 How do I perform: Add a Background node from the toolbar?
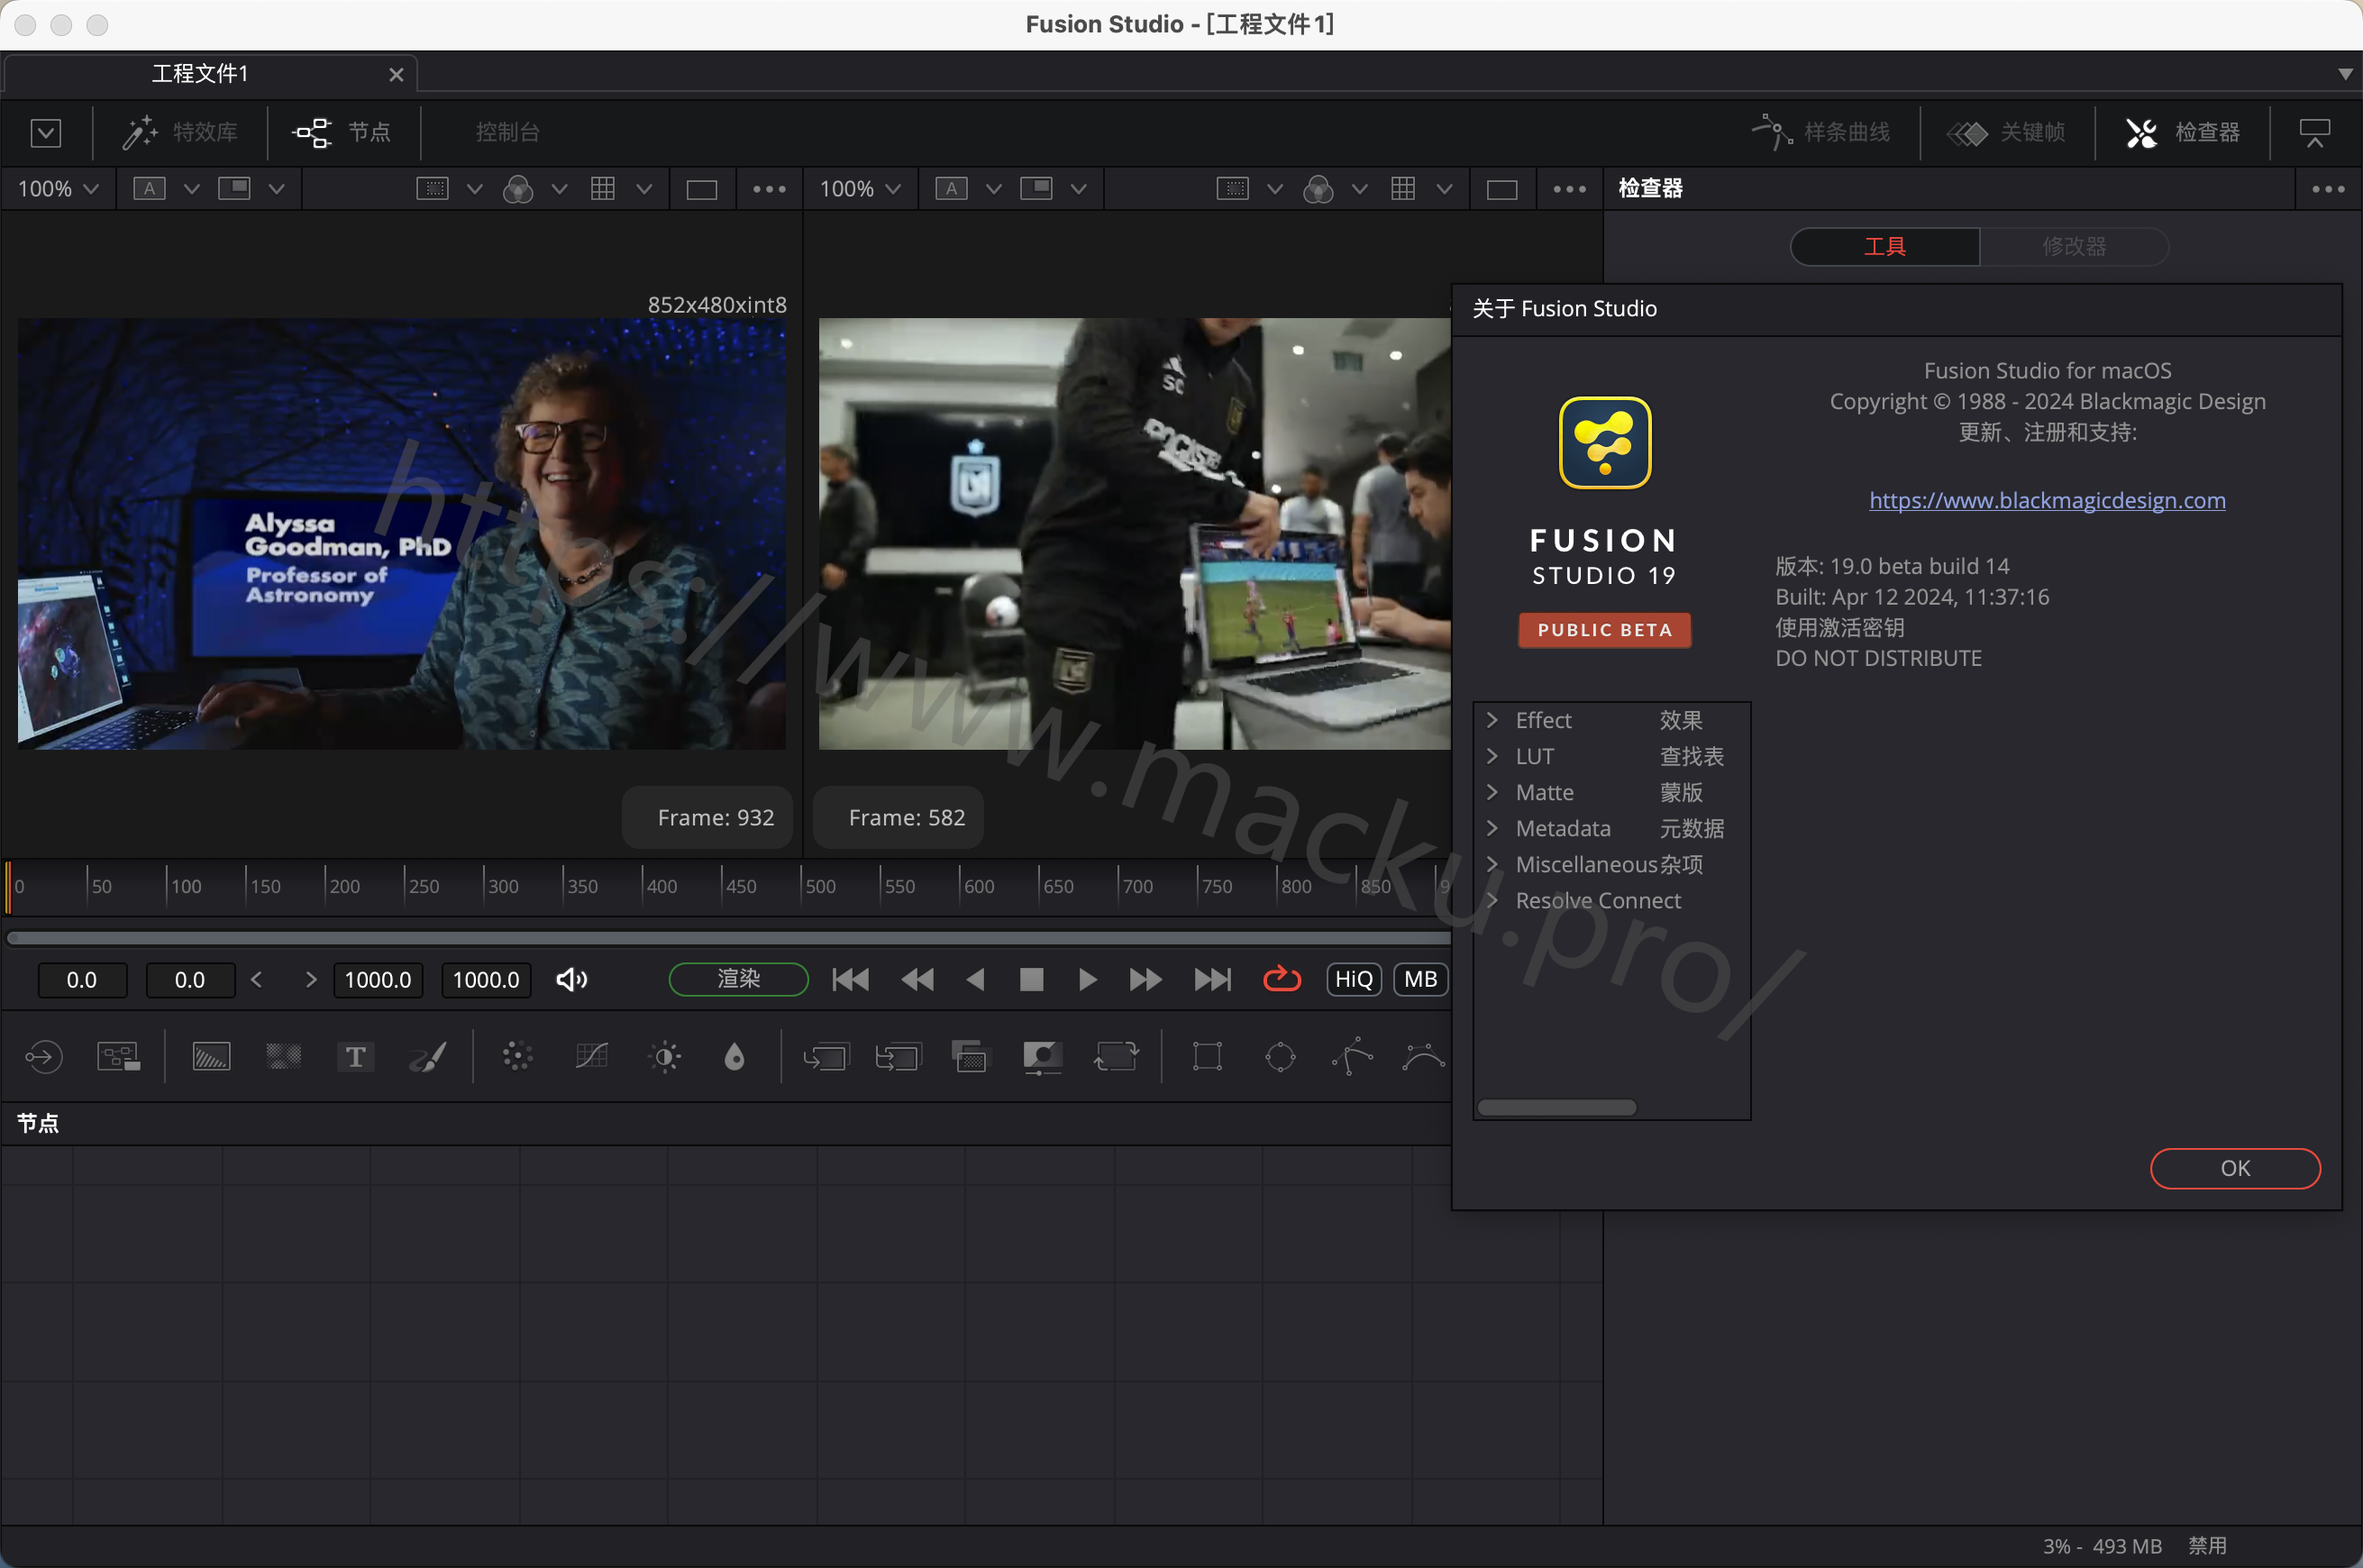pyautogui.click(x=211, y=1057)
